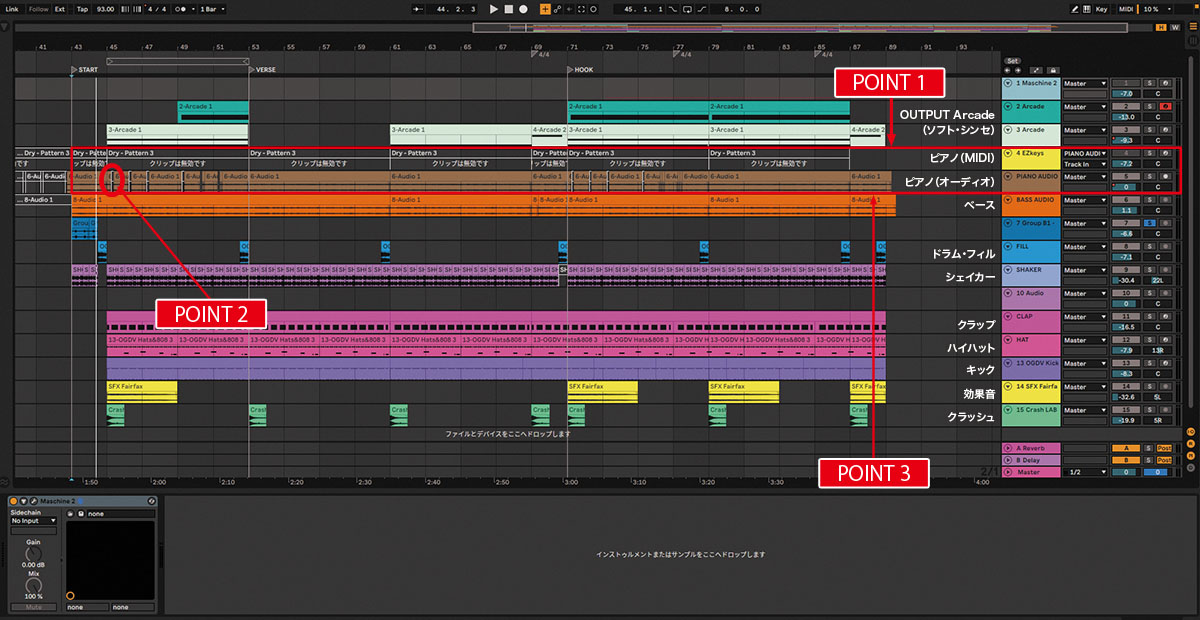Screen dimensions: 1200x620
Task: Click the Mute button in Maschine 2 device
Action: pos(34,607)
